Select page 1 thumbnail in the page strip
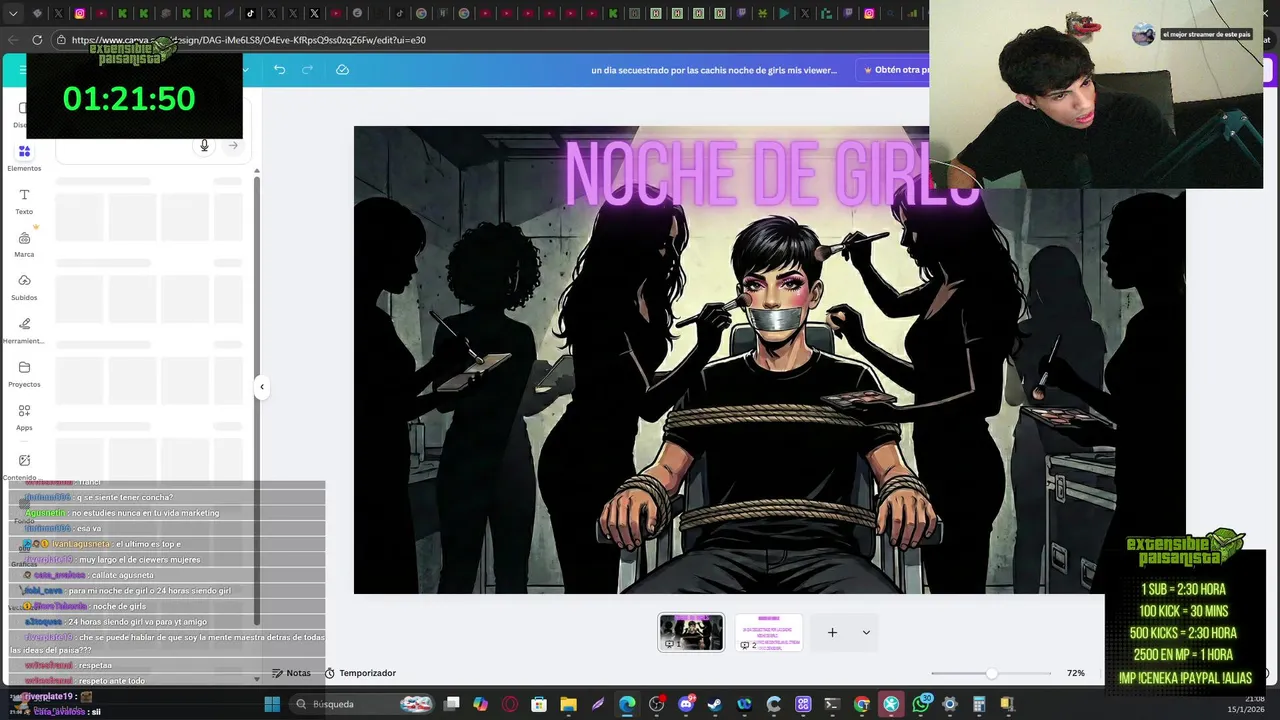1280x720 pixels. coord(691,632)
